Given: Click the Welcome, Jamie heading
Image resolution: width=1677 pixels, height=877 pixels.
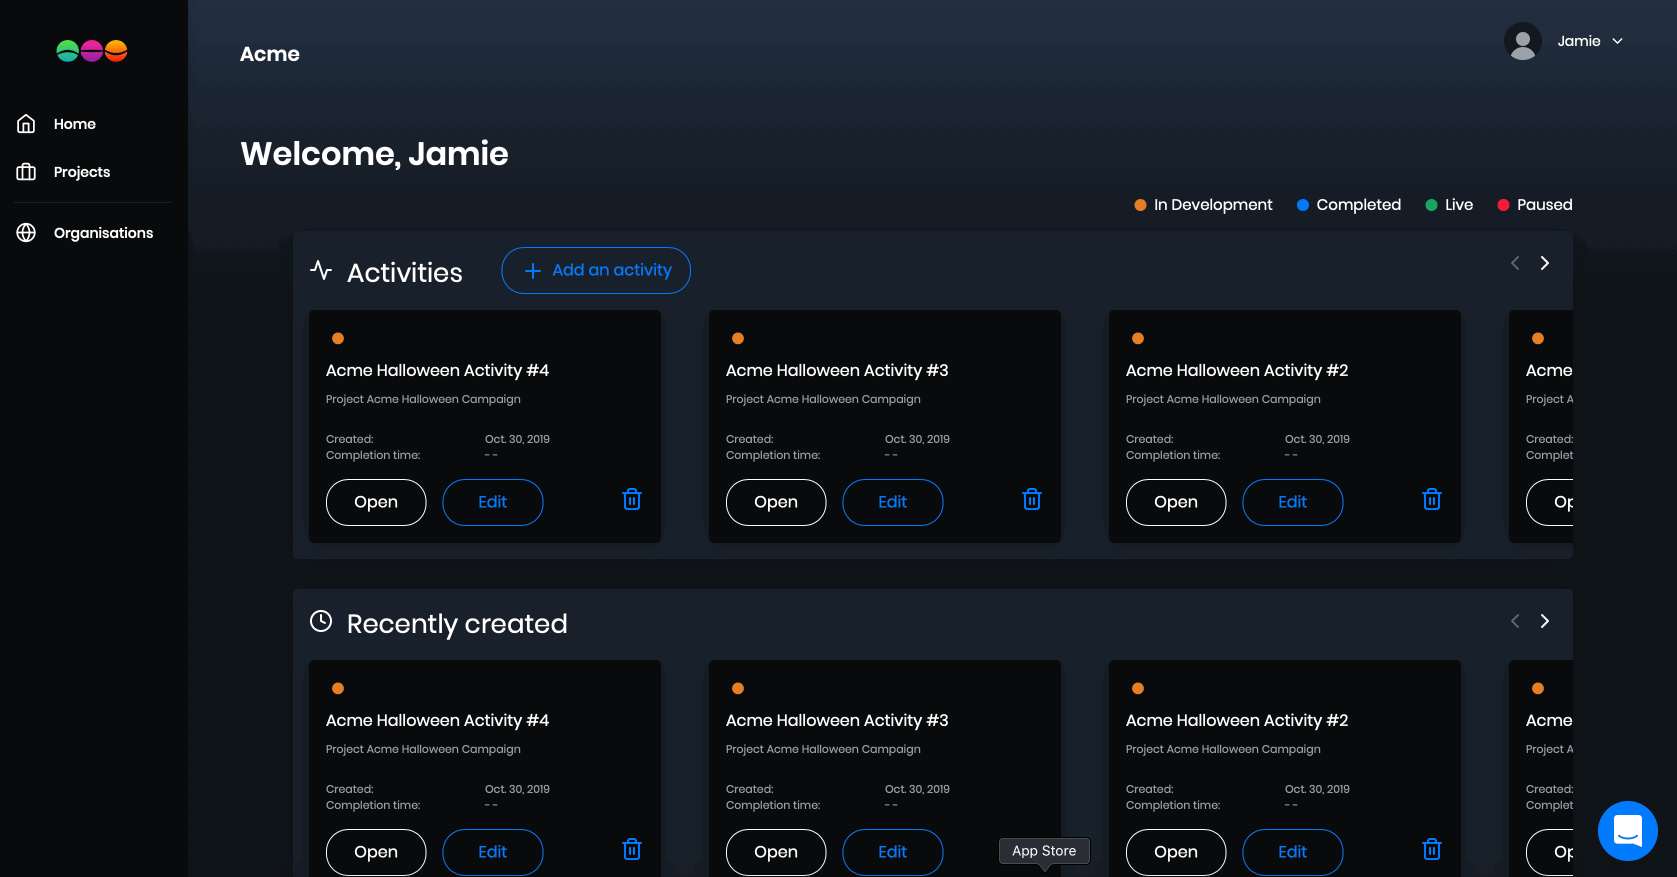Looking at the screenshot, I should 374,153.
